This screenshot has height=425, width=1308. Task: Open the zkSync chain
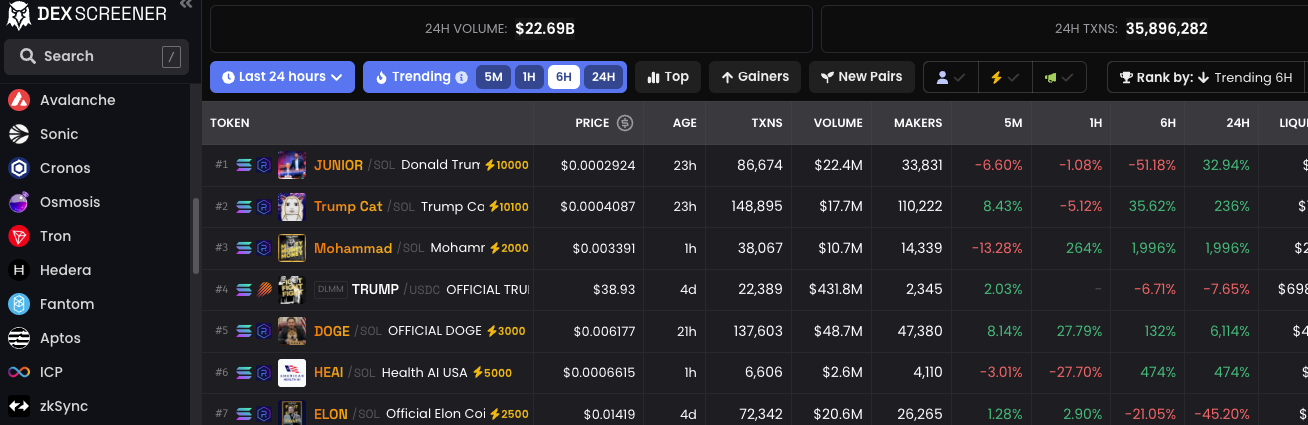[48, 406]
